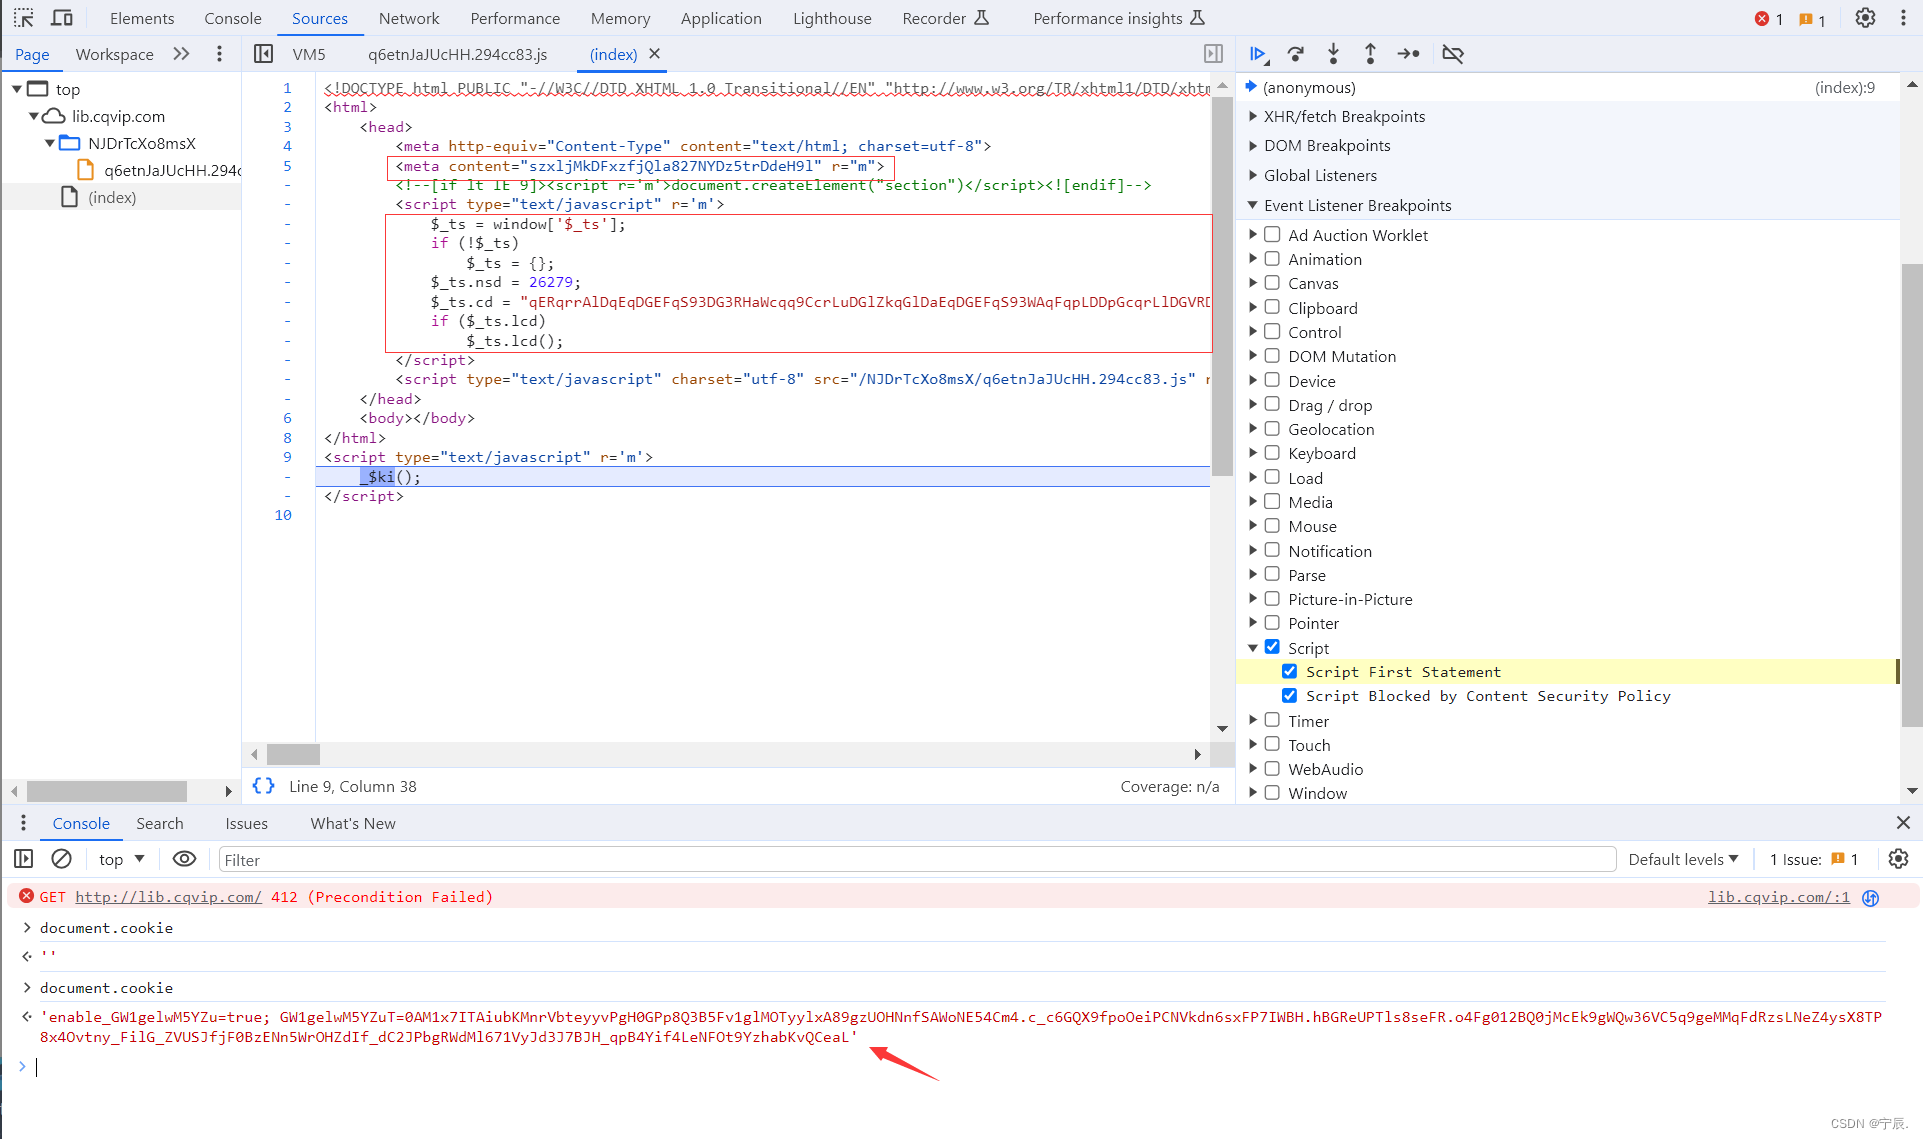Image resolution: width=1923 pixels, height=1139 pixels.
Task: Switch to the Network tab
Action: [x=408, y=18]
